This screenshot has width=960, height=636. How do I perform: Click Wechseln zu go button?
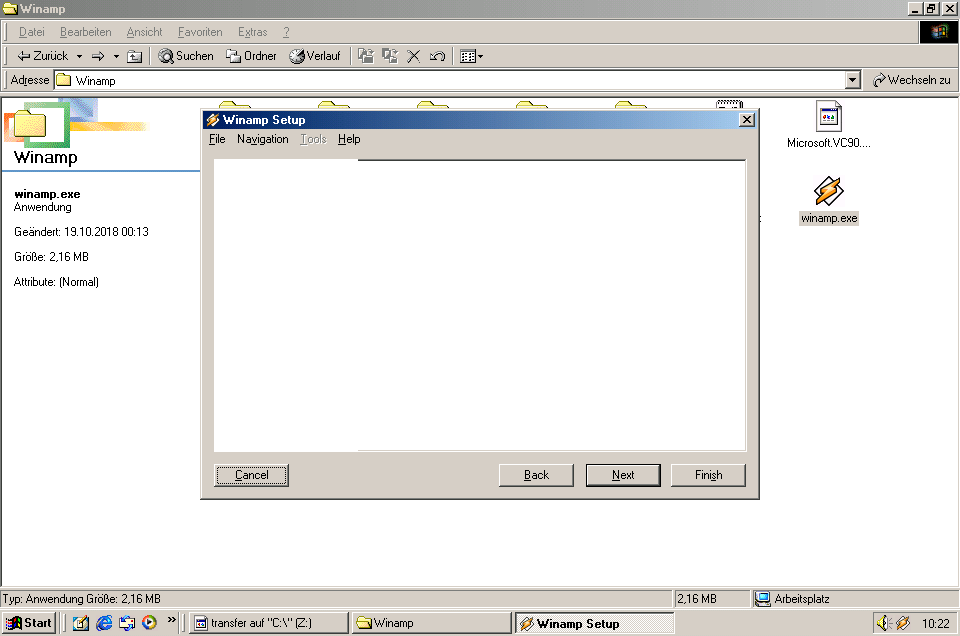(x=912, y=80)
